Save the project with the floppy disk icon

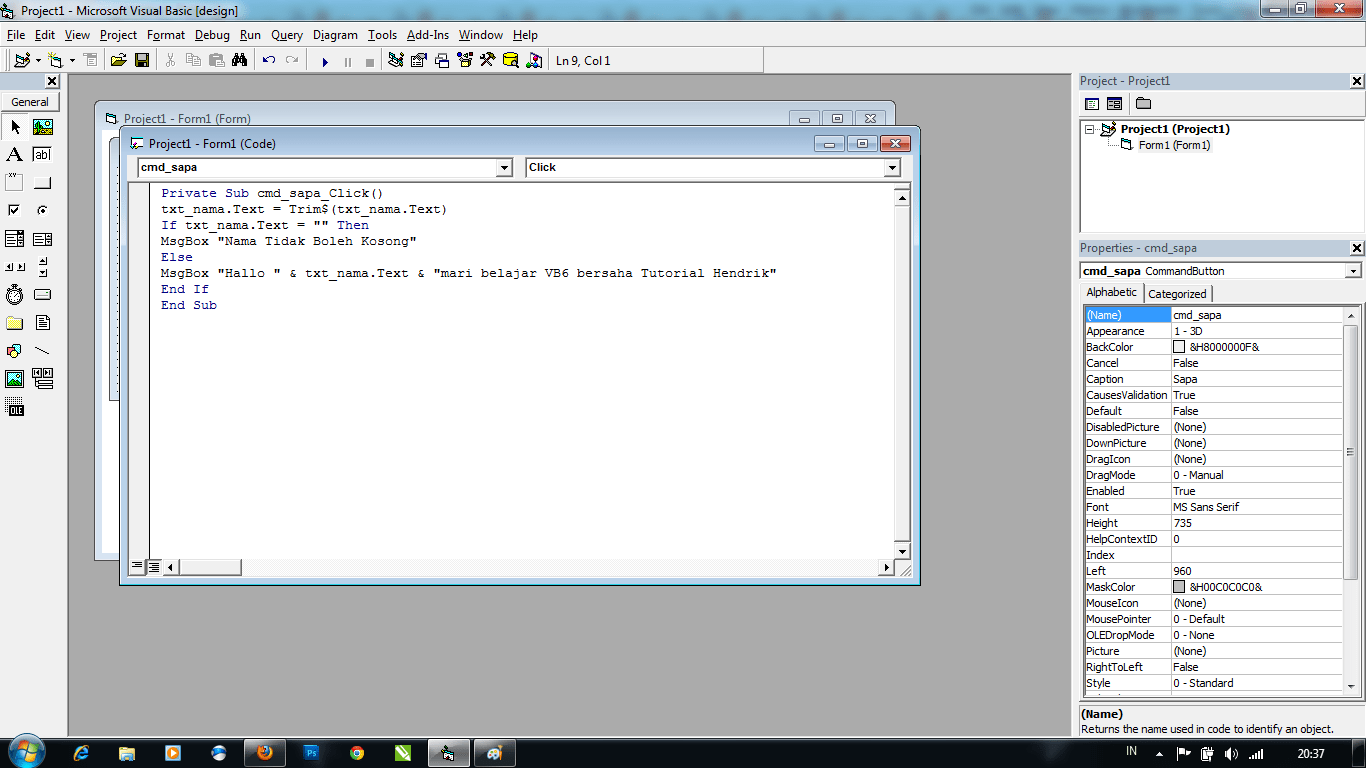(x=142, y=61)
